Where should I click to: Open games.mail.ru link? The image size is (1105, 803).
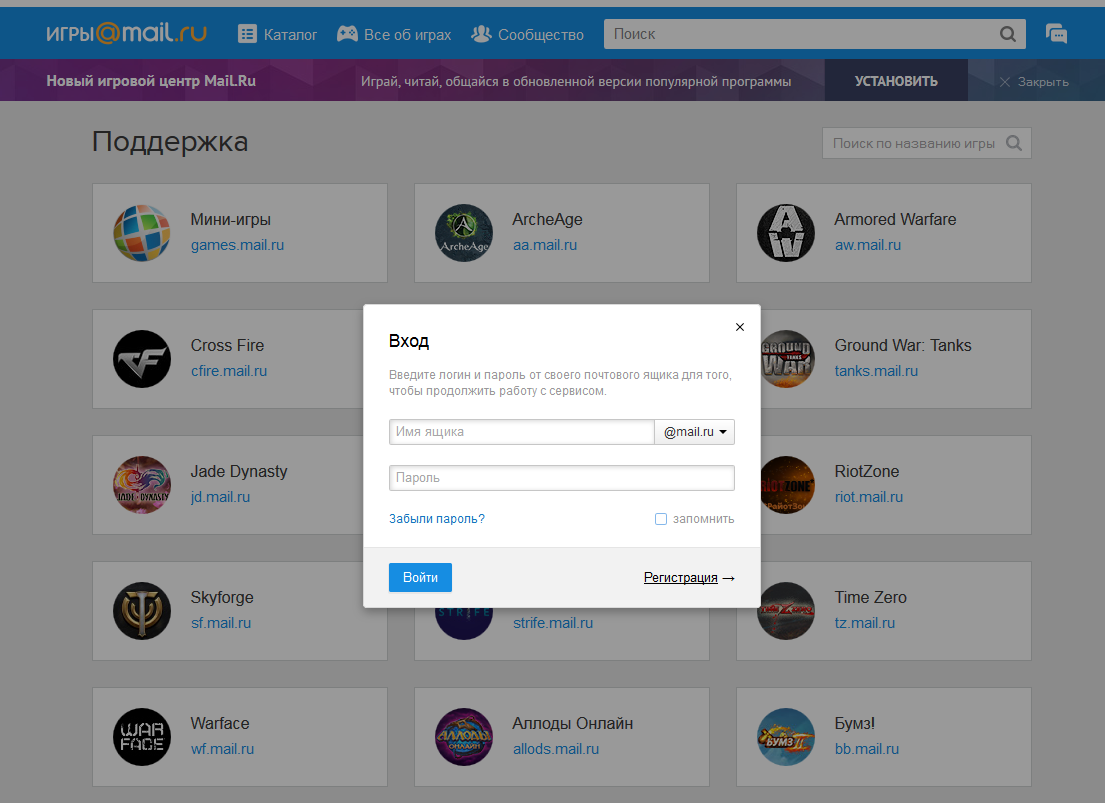coord(237,245)
